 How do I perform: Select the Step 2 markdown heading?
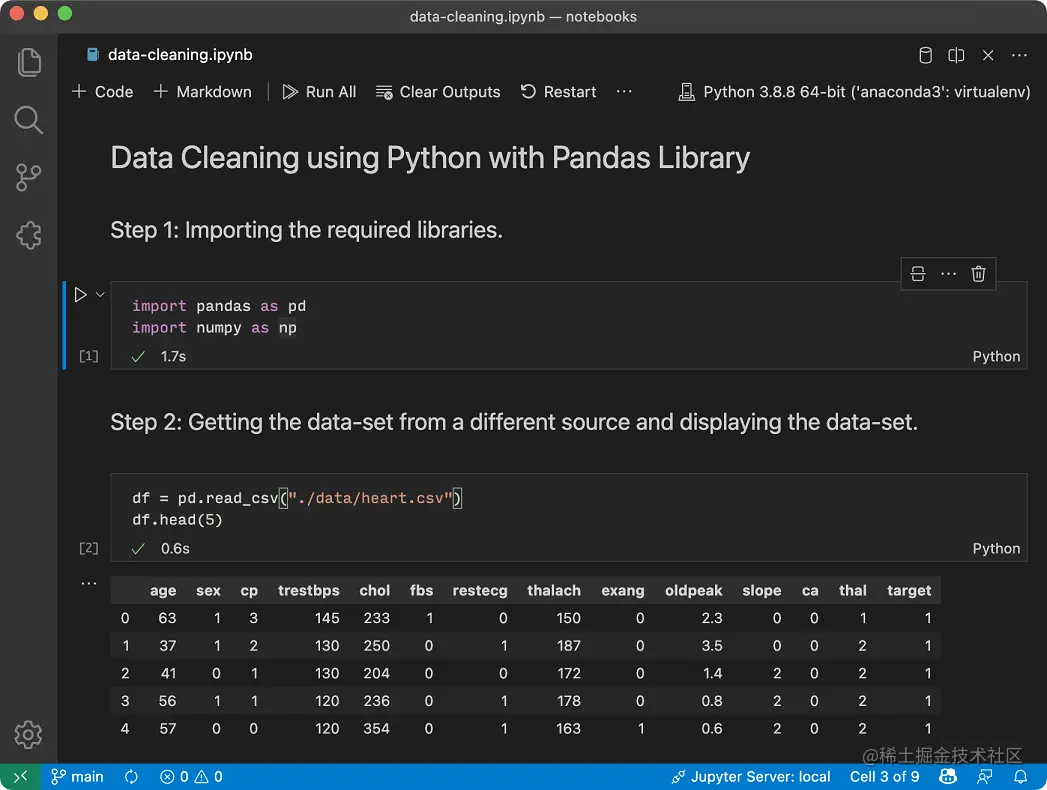tap(514, 422)
